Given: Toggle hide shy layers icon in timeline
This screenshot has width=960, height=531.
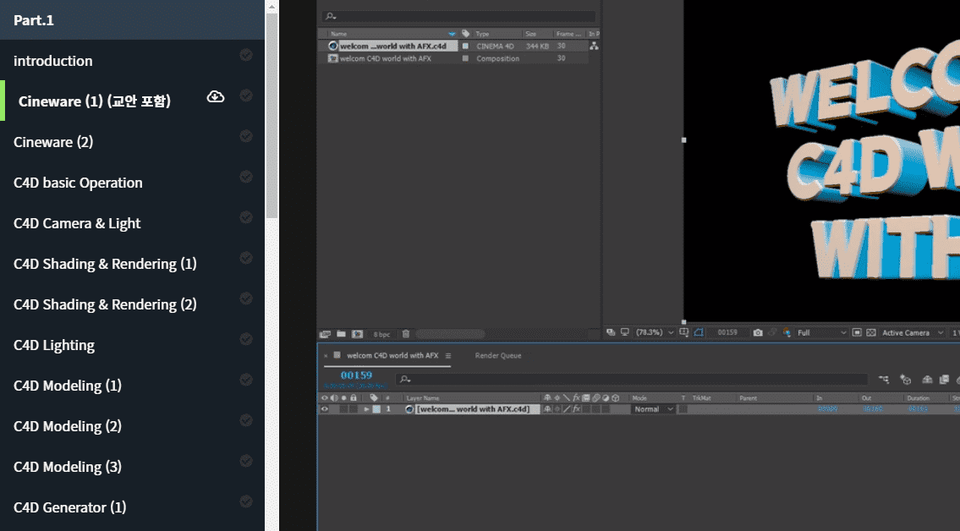Looking at the screenshot, I should tap(927, 380).
